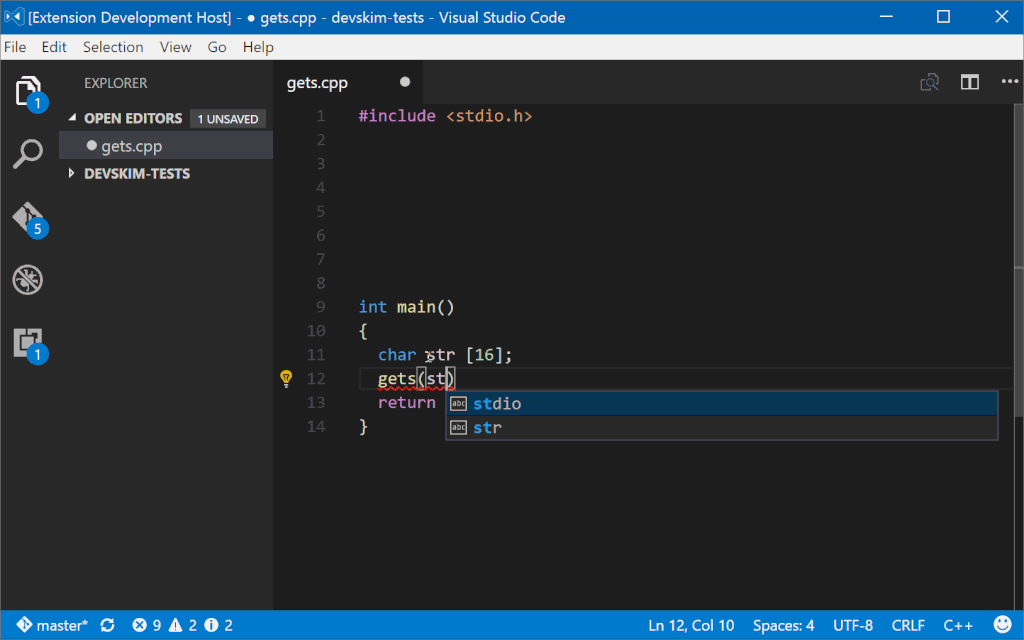Click the EXPLORER panel heading
The width and height of the screenshot is (1024, 640).
(x=116, y=83)
